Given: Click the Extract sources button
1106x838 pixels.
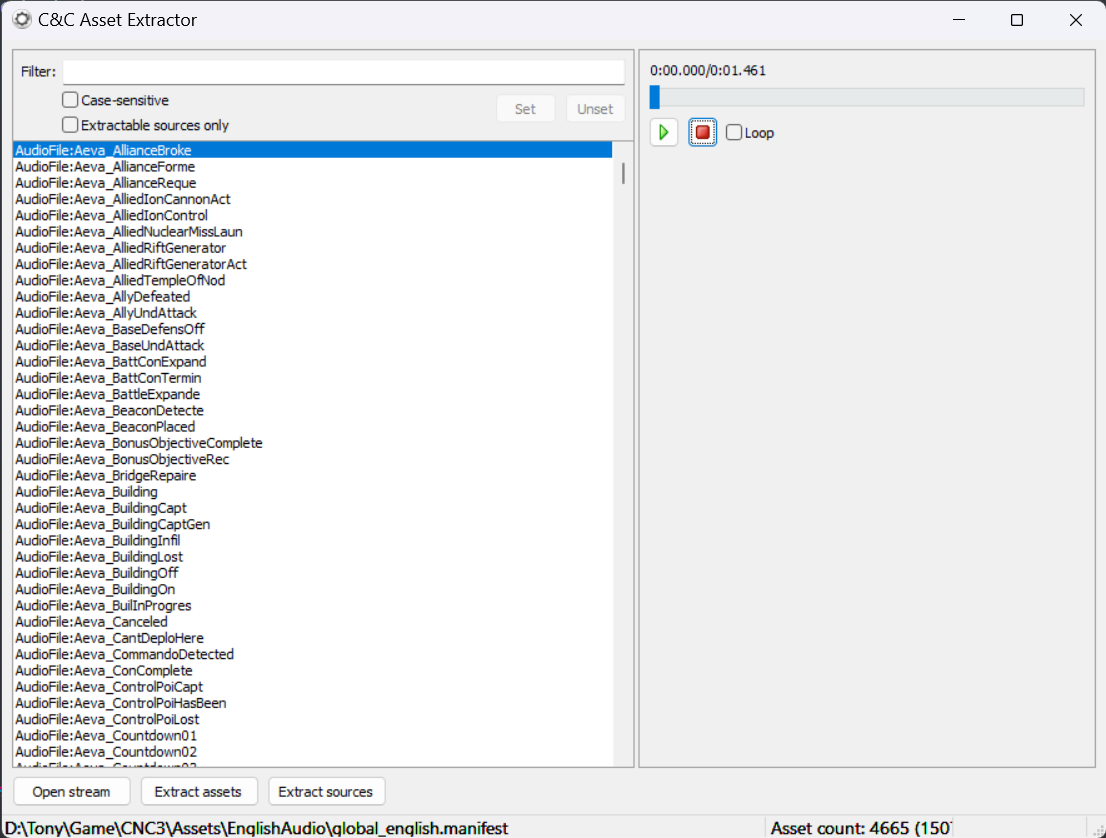Looking at the screenshot, I should pos(325,791).
